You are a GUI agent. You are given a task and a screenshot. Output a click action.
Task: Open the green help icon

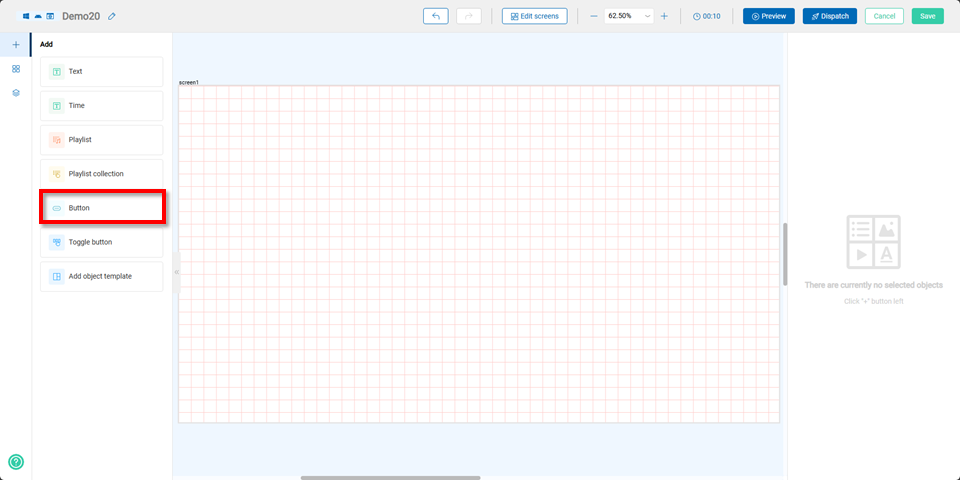tap(16, 462)
